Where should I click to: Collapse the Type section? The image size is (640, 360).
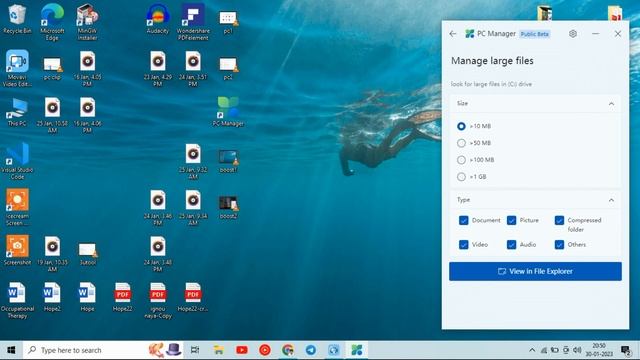click(611, 200)
